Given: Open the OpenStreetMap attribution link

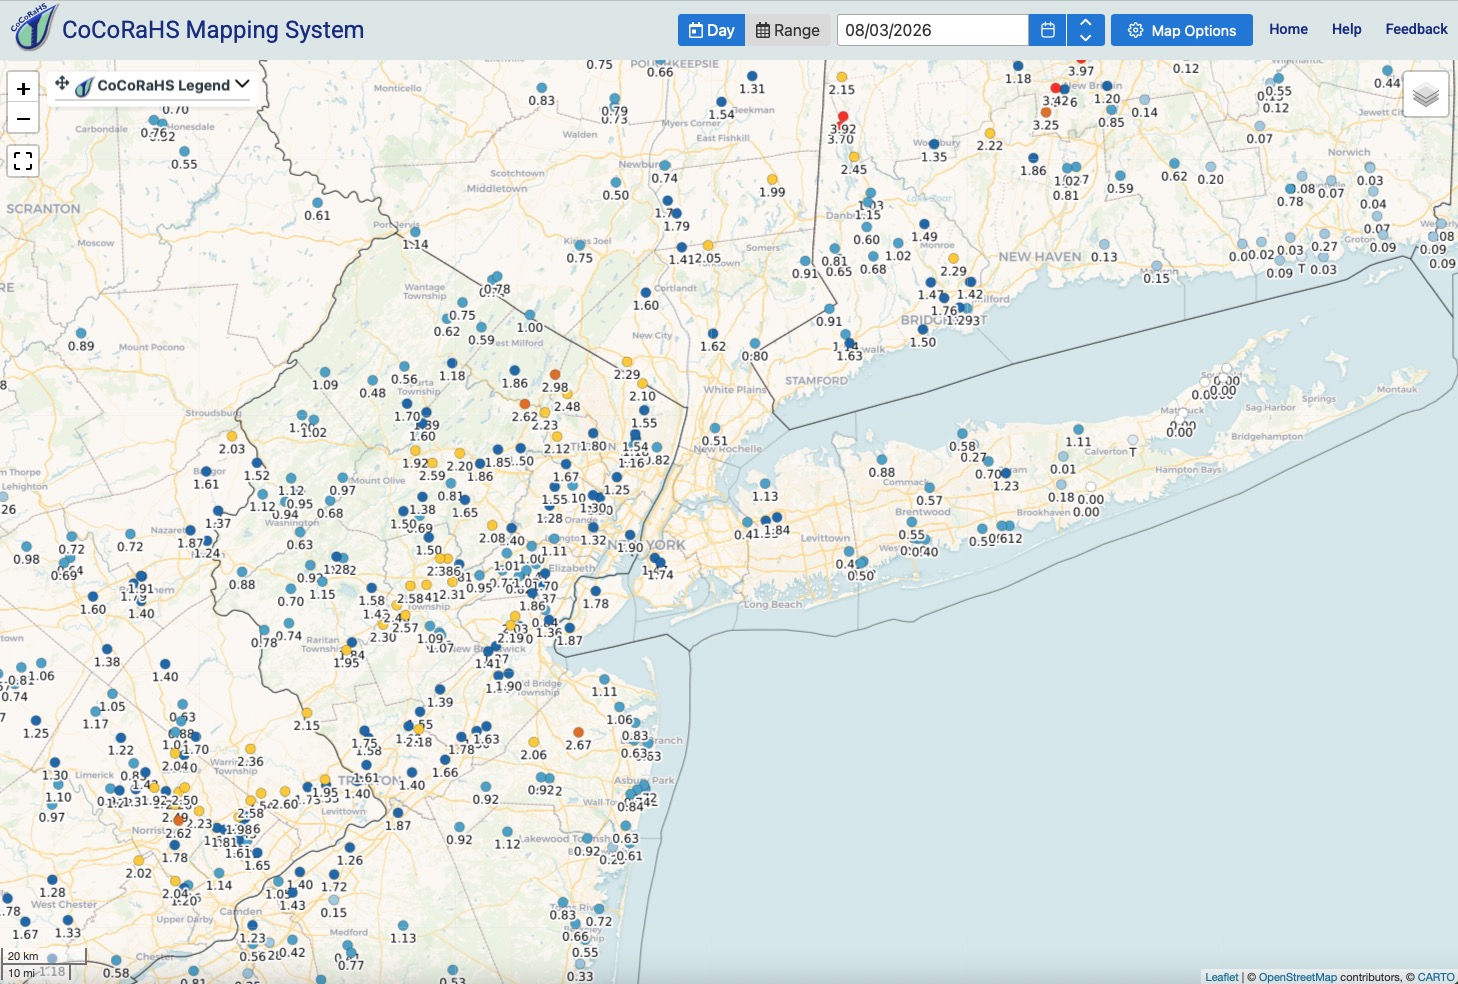Looking at the screenshot, I should pos(1297,977).
